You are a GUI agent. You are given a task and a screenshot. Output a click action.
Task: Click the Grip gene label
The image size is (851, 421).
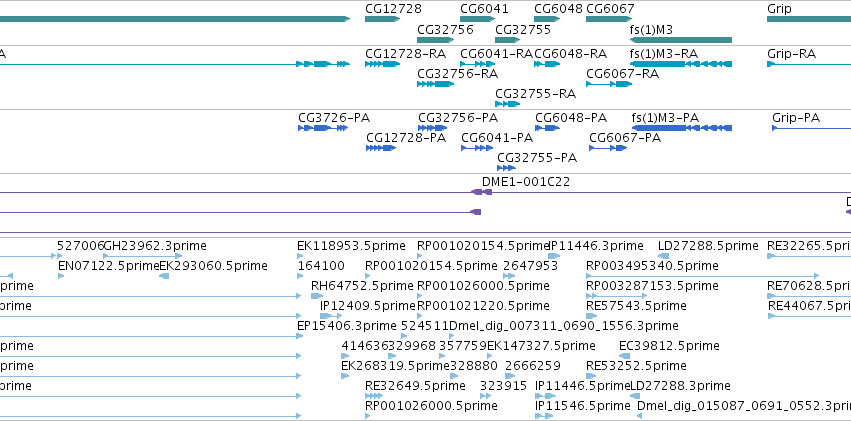(779, 9)
